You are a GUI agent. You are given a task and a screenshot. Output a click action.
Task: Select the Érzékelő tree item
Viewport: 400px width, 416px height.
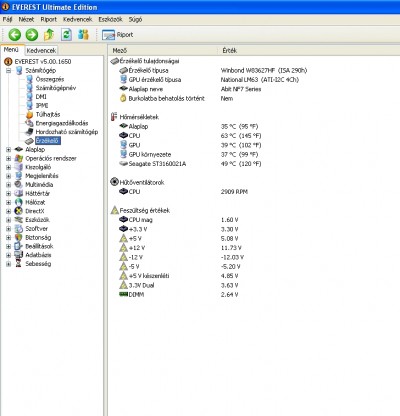(x=47, y=141)
